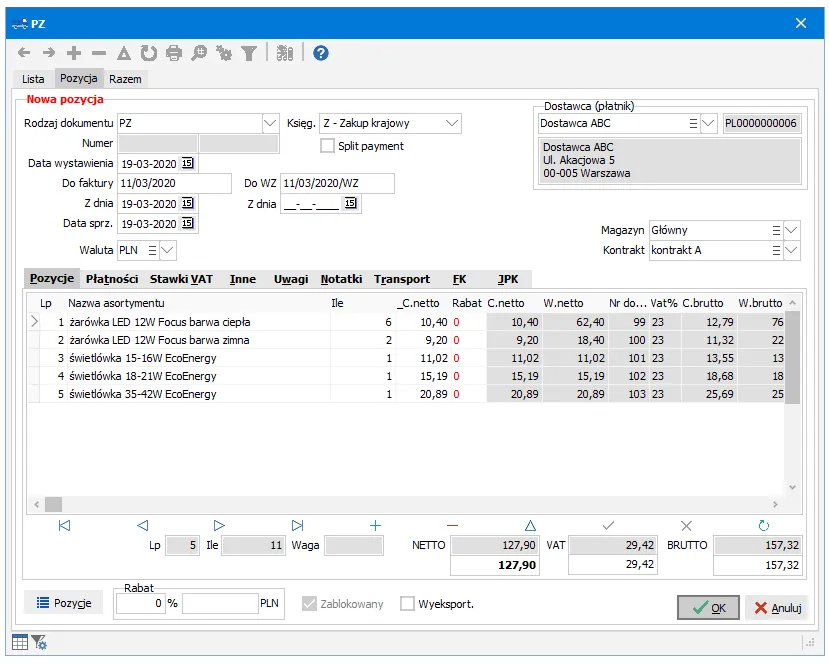Click blue triangle to edit position
829x665 pixels.
pyautogui.click(x=530, y=525)
